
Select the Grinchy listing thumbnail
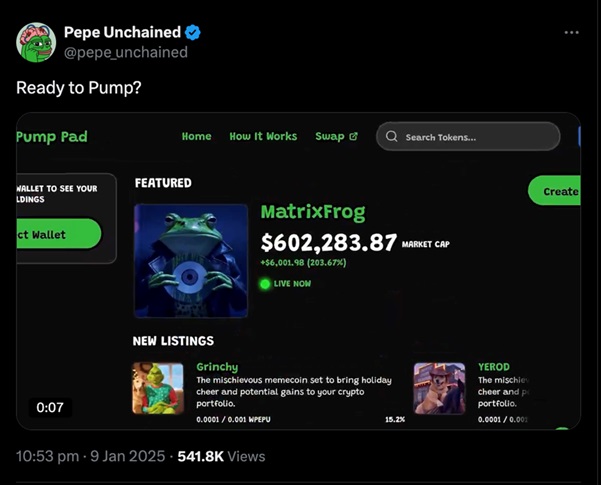coord(158,388)
